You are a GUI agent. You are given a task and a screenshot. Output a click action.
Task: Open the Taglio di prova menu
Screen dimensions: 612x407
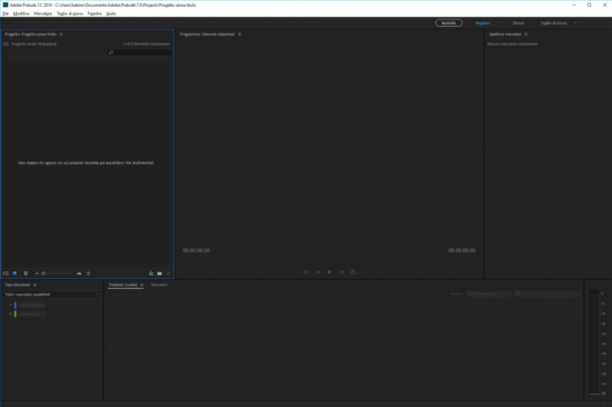[x=70, y=14]
